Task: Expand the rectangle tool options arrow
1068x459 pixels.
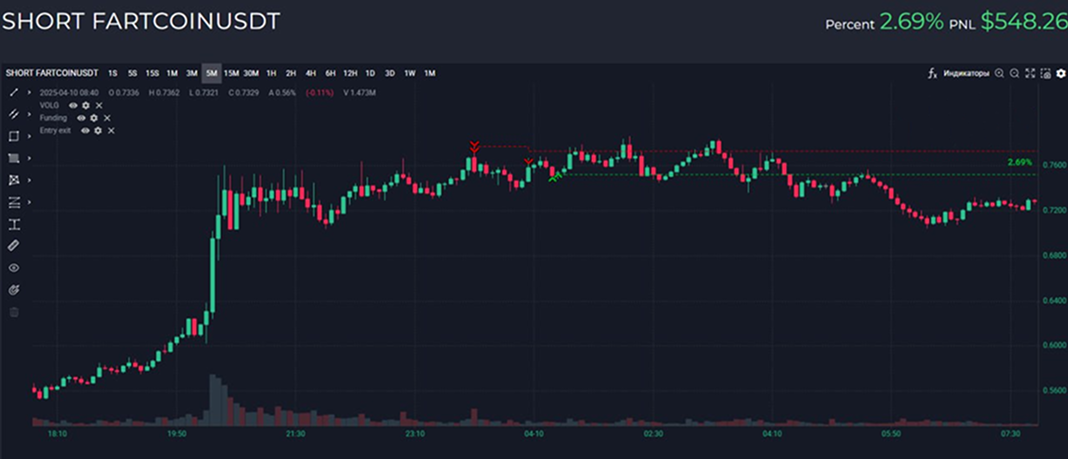Action: point(29,136)
